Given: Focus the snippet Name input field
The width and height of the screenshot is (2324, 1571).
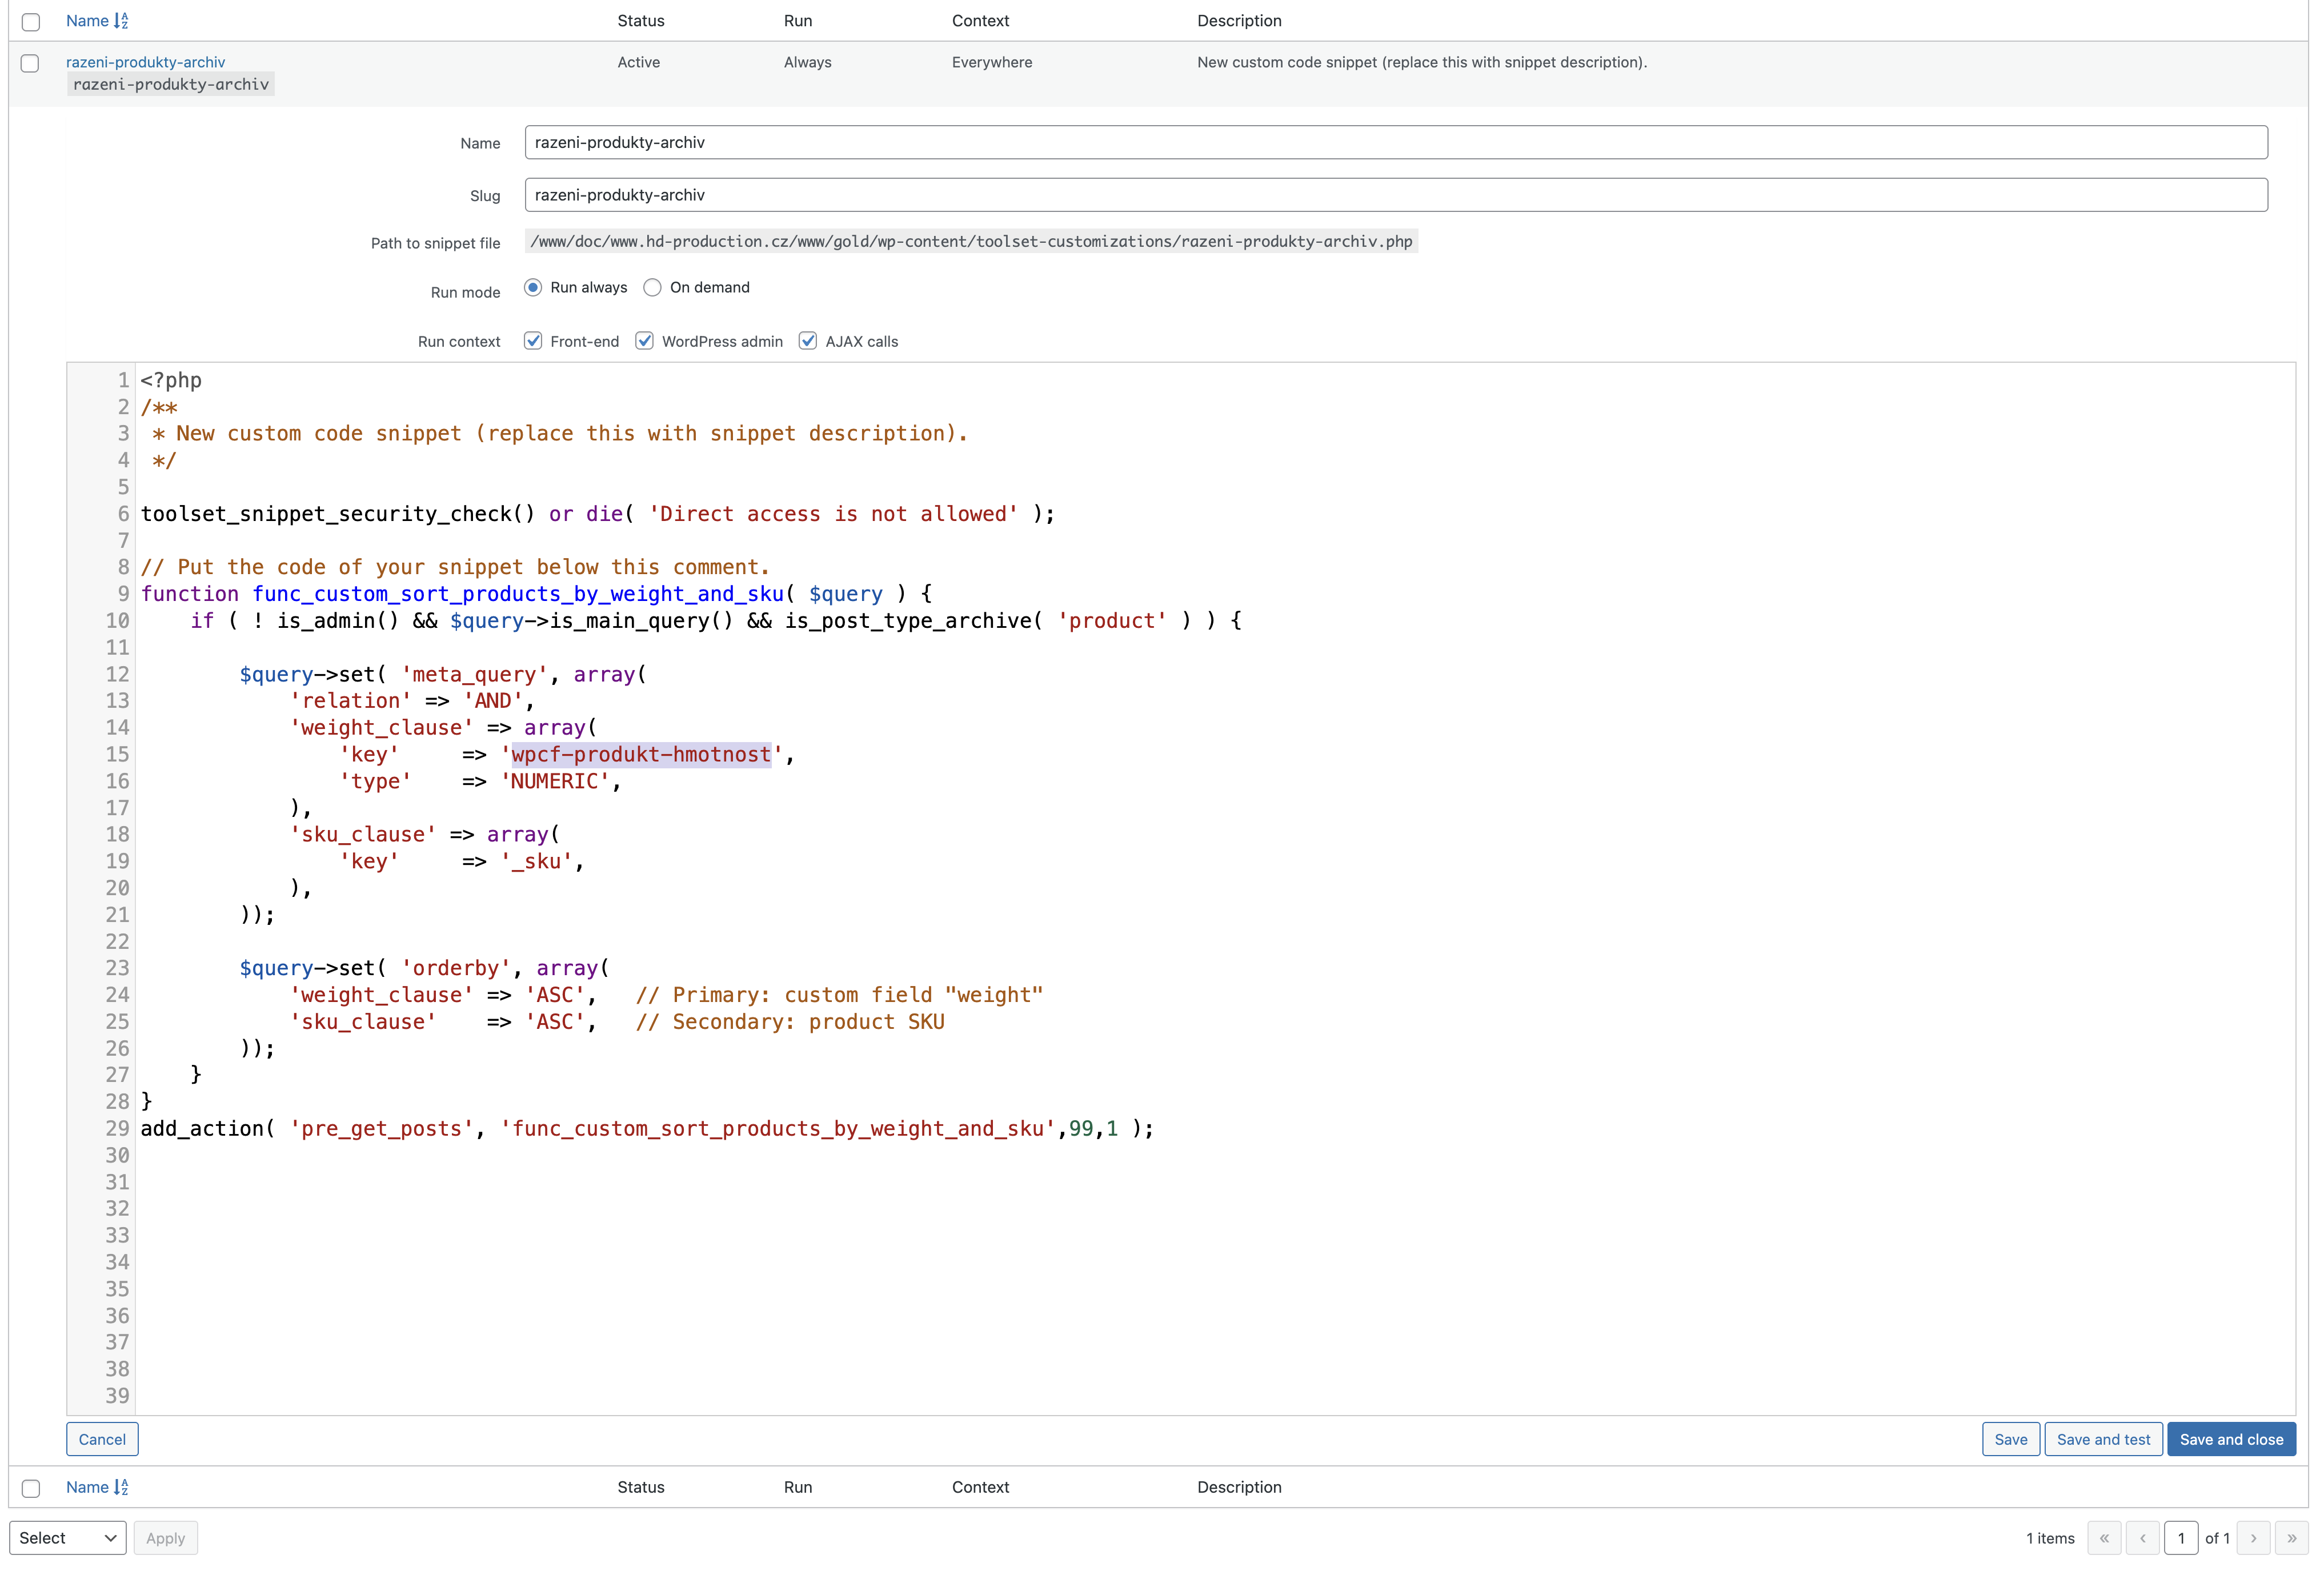Looking at the screenshot, I should (1396, 142).
